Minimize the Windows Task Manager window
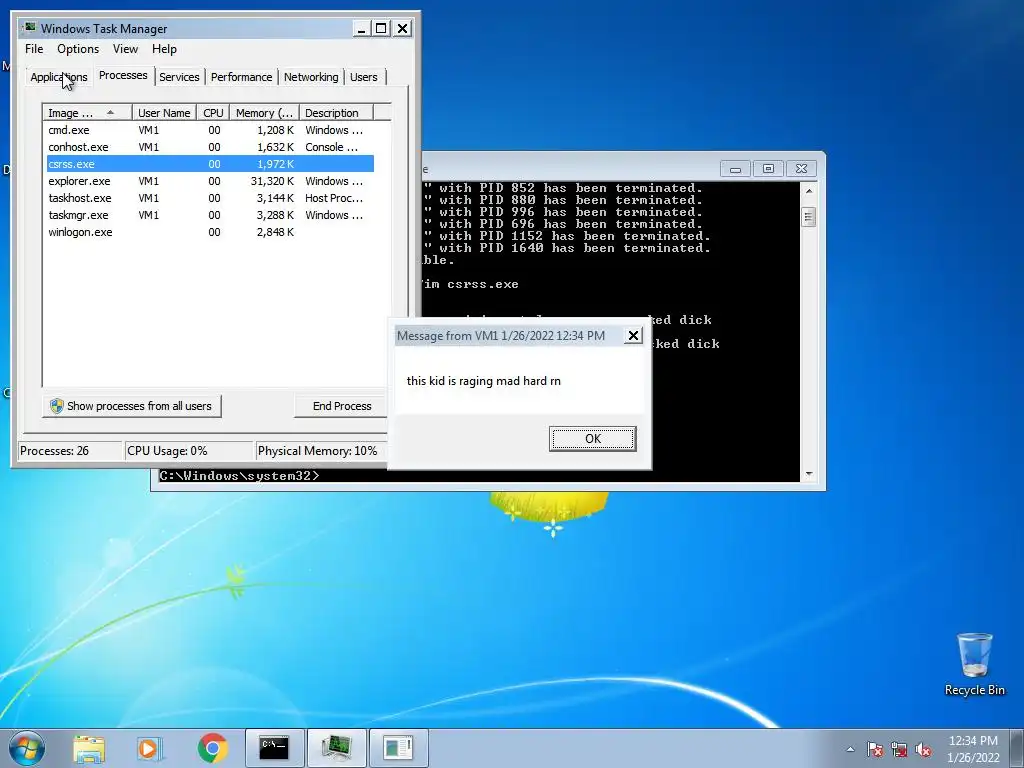The image size is (1024, 768). (x=361, y=28)
